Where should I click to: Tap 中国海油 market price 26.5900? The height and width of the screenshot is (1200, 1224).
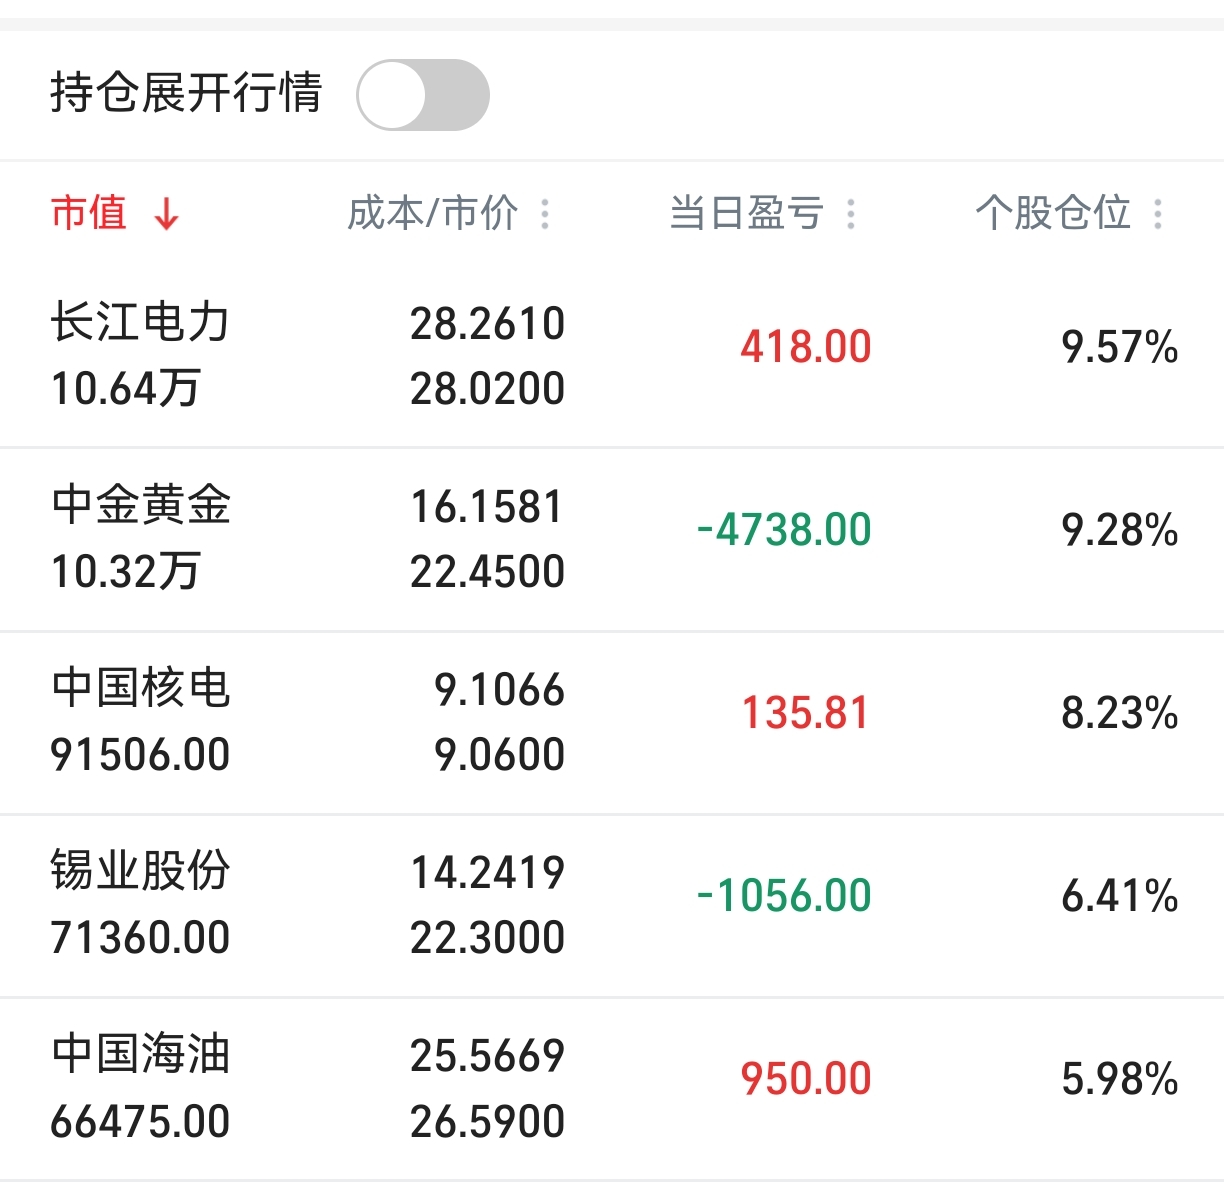click(487, 1121)
